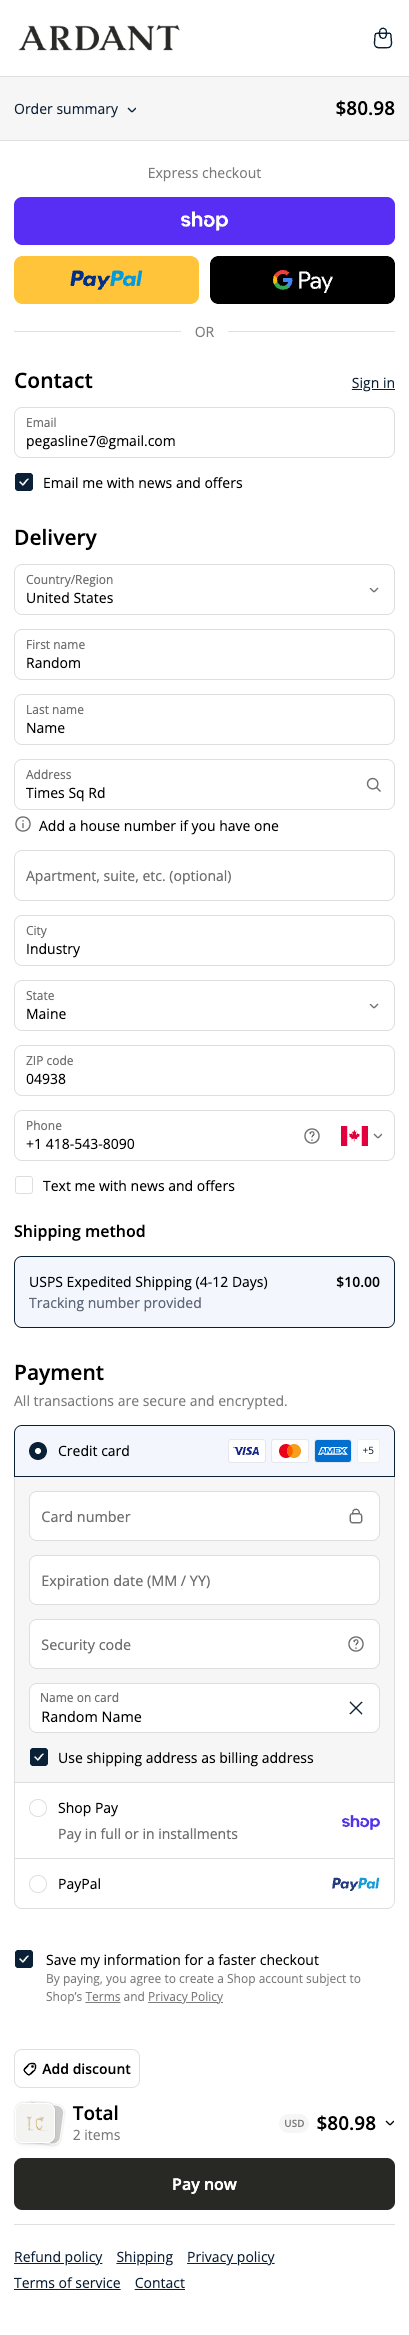Click the Sign in link
Screen dimensions: 409x2335
[x=373, y=383]
